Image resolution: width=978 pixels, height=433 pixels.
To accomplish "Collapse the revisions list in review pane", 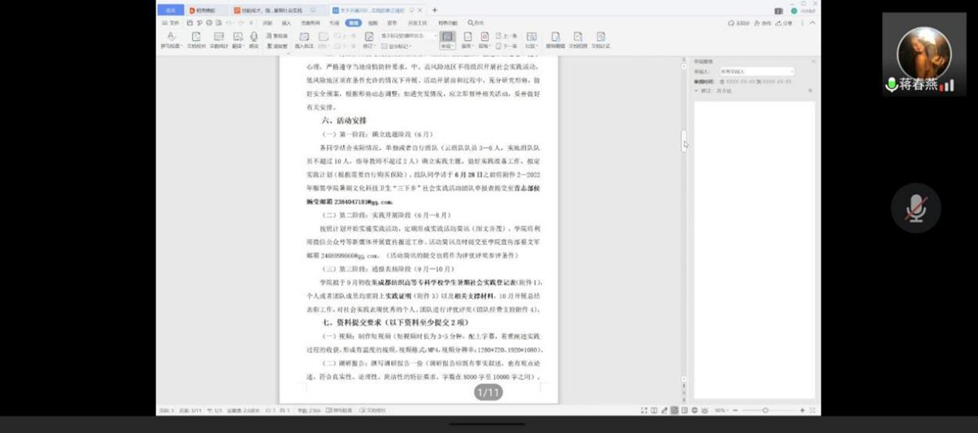I will tap(698, 90).
